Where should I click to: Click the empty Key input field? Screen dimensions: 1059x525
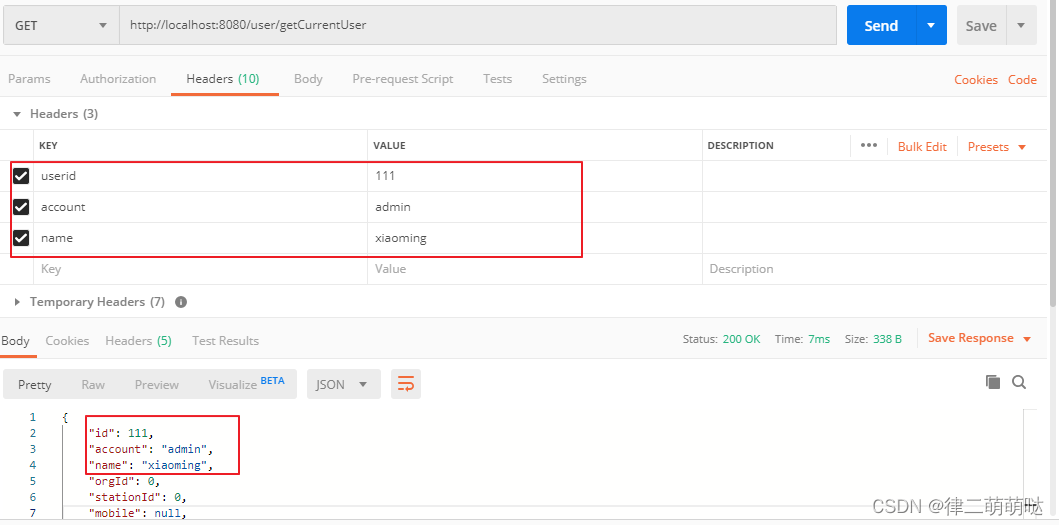(201, 269)
